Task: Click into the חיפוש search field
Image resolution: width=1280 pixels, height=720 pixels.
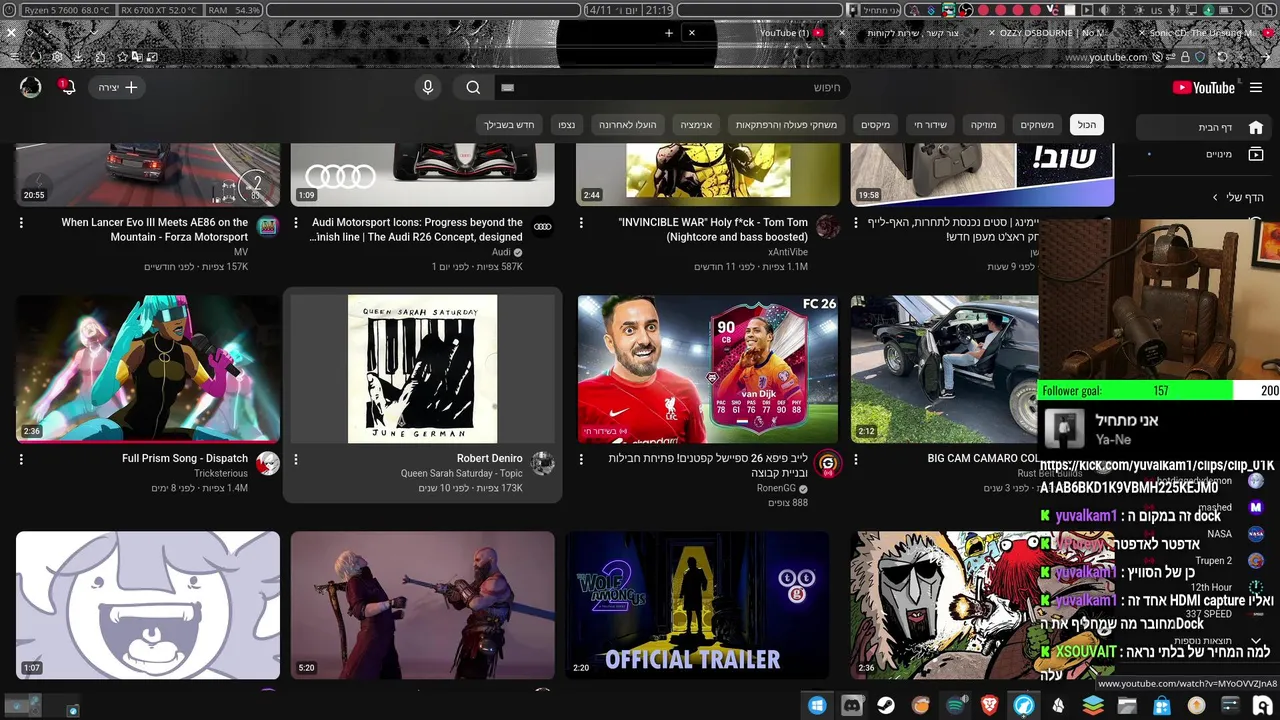Action: [675, 88]
